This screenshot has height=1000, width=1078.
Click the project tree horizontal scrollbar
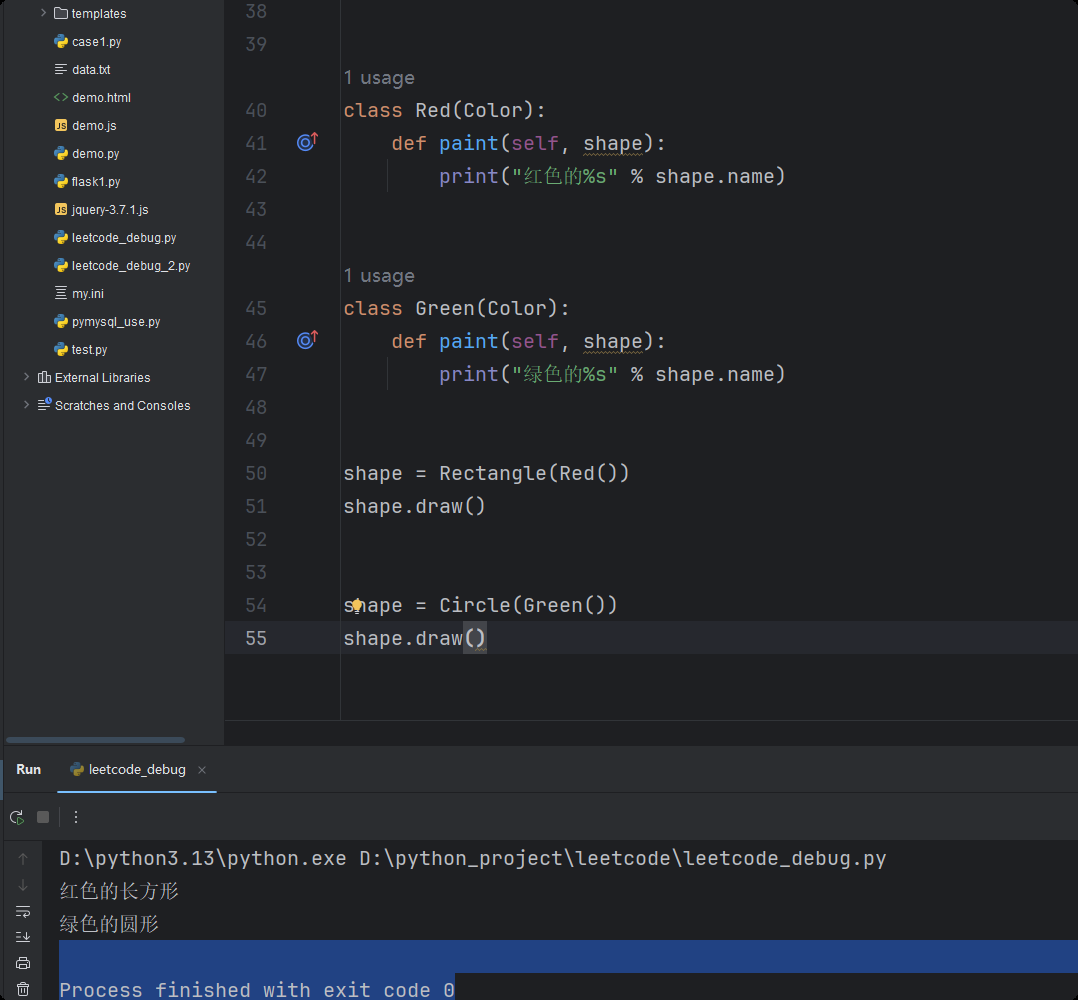click(x=95, y=740)
